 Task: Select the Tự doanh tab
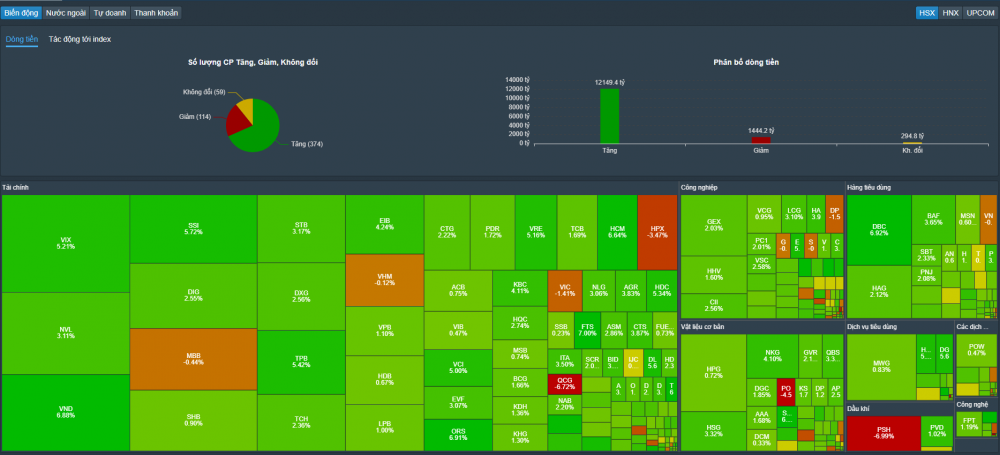tap(110, 13)
